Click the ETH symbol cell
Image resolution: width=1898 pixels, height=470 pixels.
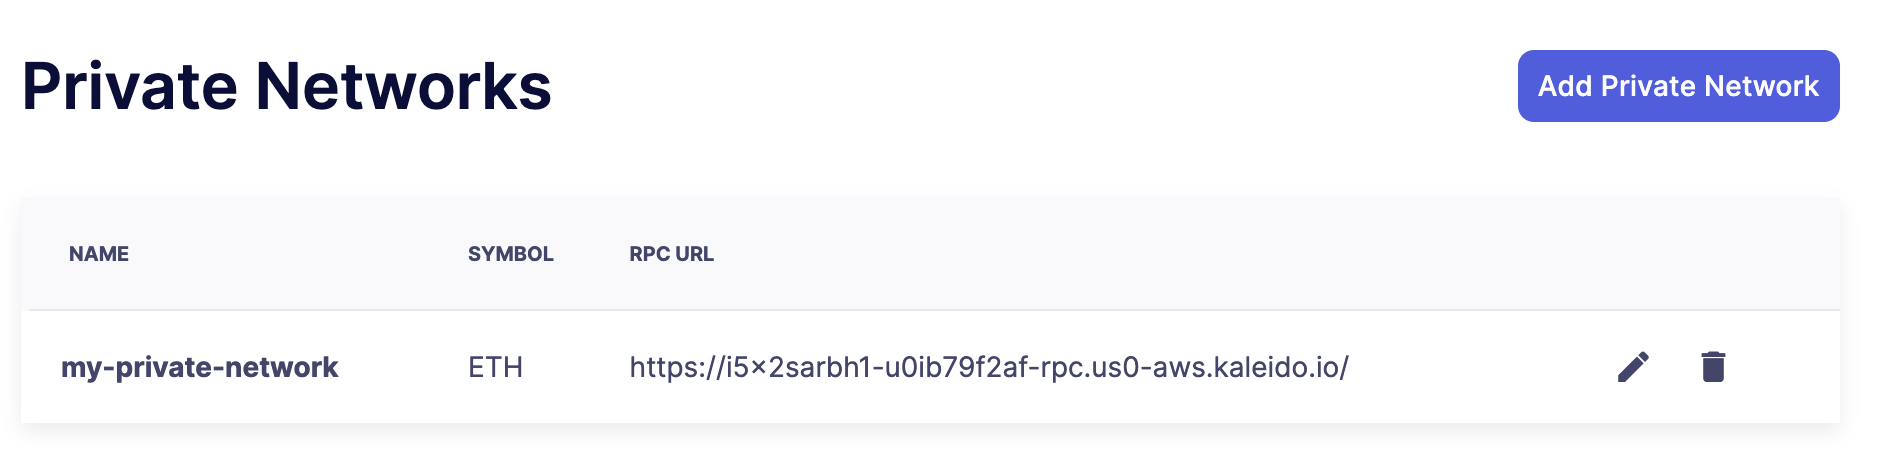[495, 367]
